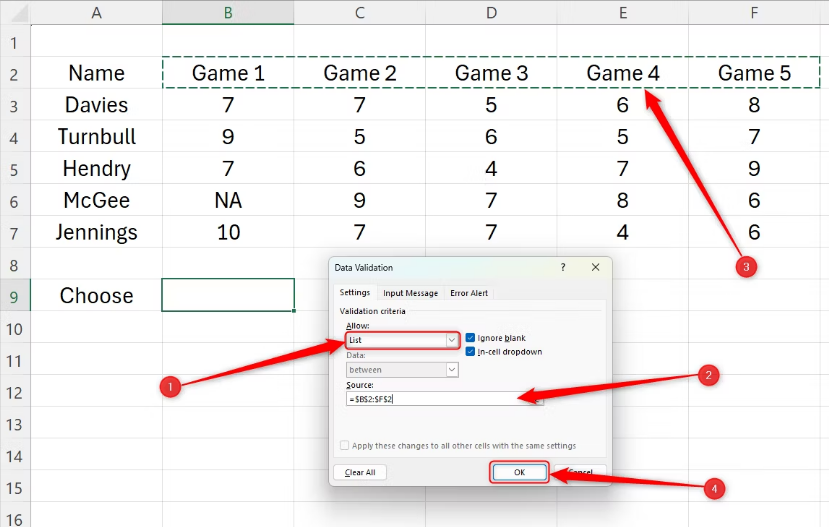Viewport: 829px width, 527px height.
Task: Check Apply these changes to all other cells
Action: coord(345,446)
